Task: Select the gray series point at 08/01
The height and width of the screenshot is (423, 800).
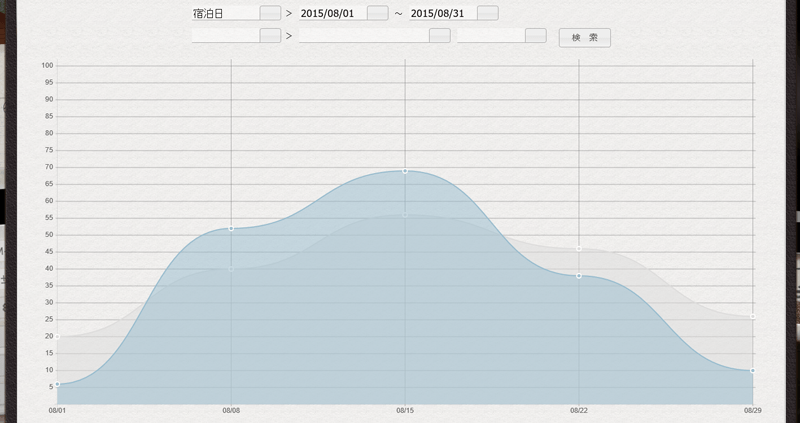Action: click(x=58, y=337)
